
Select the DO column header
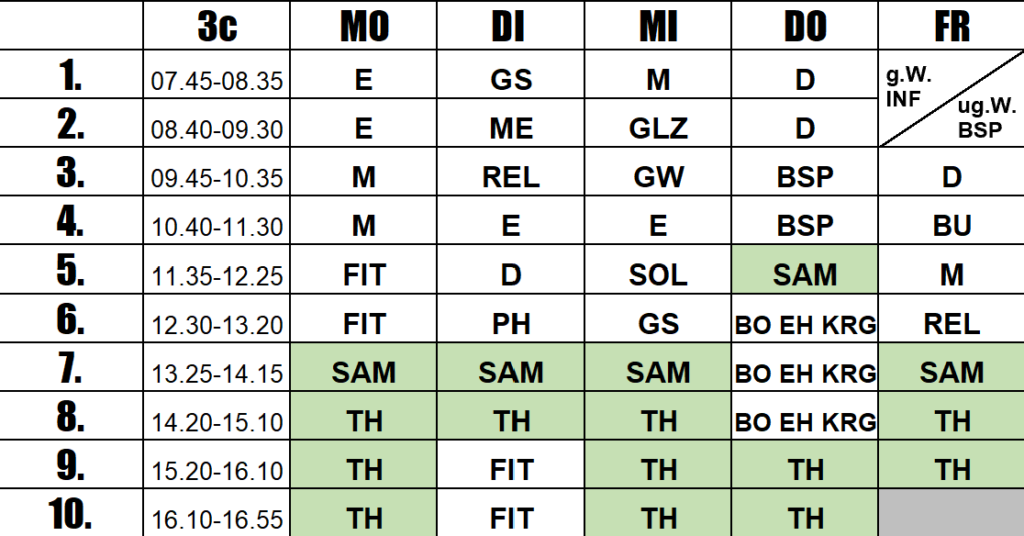click(805, 25)
